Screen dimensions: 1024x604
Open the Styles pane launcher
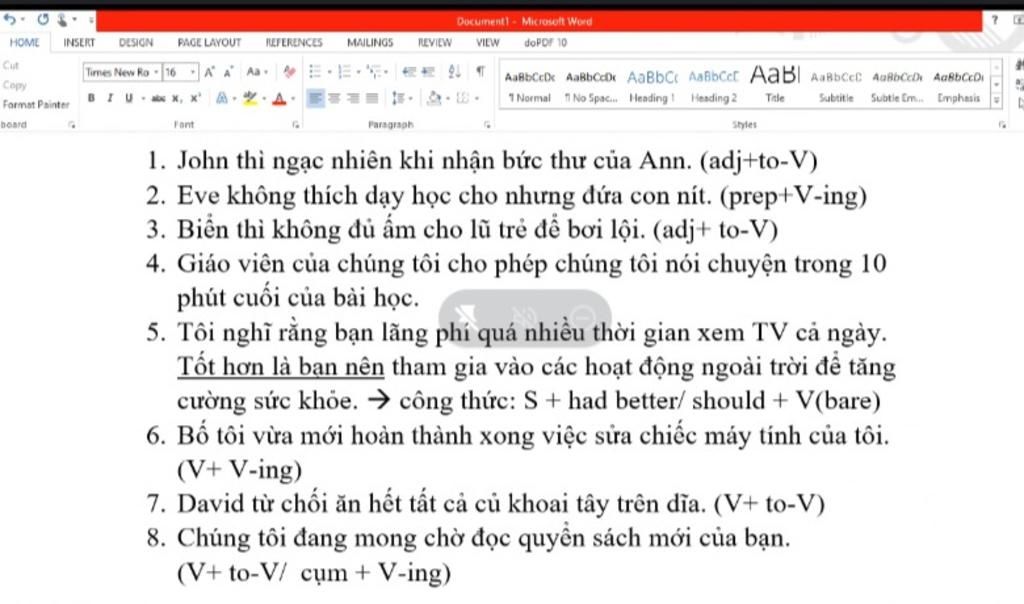click(1002, 125)
